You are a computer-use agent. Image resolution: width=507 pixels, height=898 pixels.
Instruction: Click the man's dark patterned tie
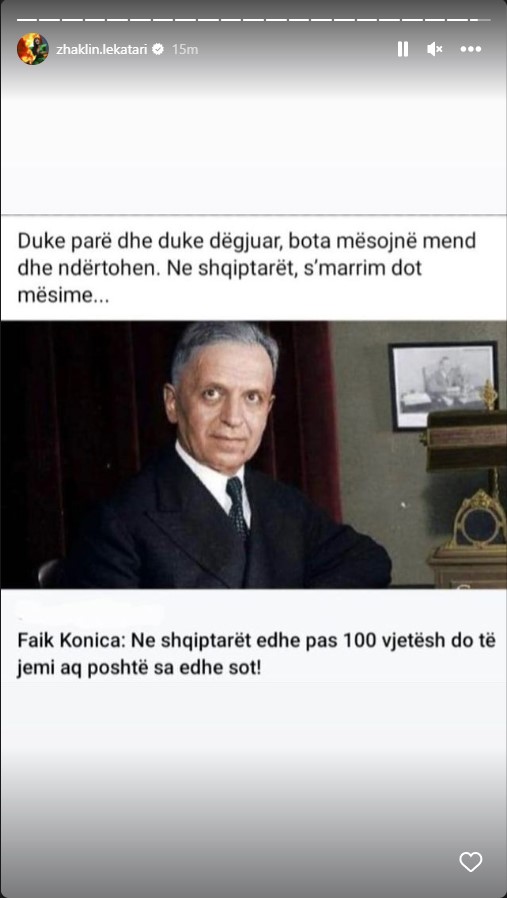[x=237, y=507]
